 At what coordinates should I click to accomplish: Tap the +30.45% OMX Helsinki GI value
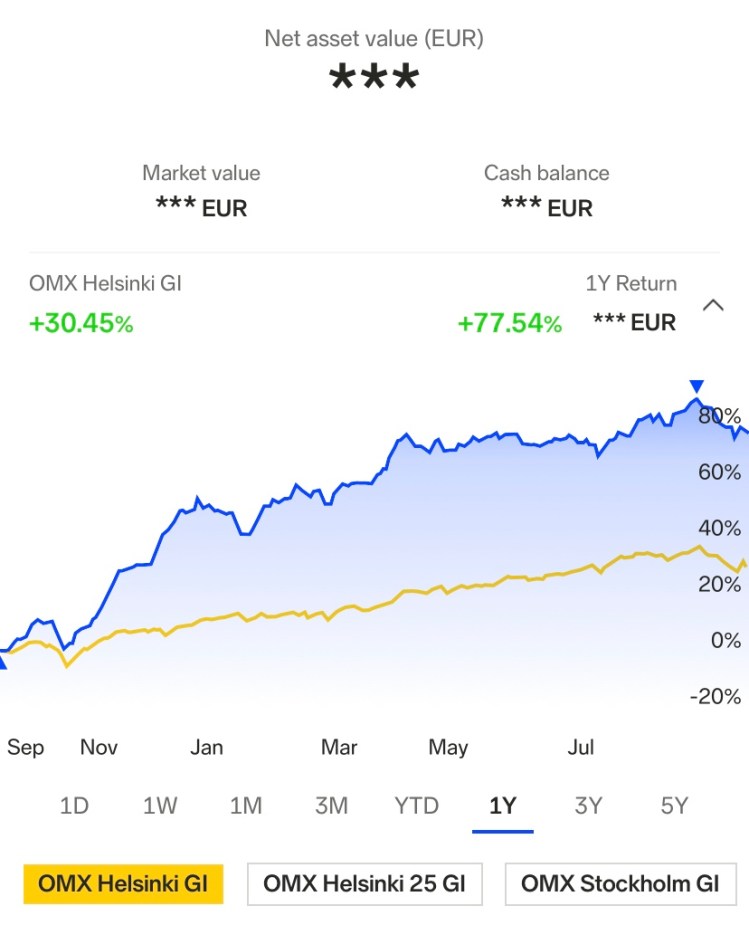click(81, 323)
